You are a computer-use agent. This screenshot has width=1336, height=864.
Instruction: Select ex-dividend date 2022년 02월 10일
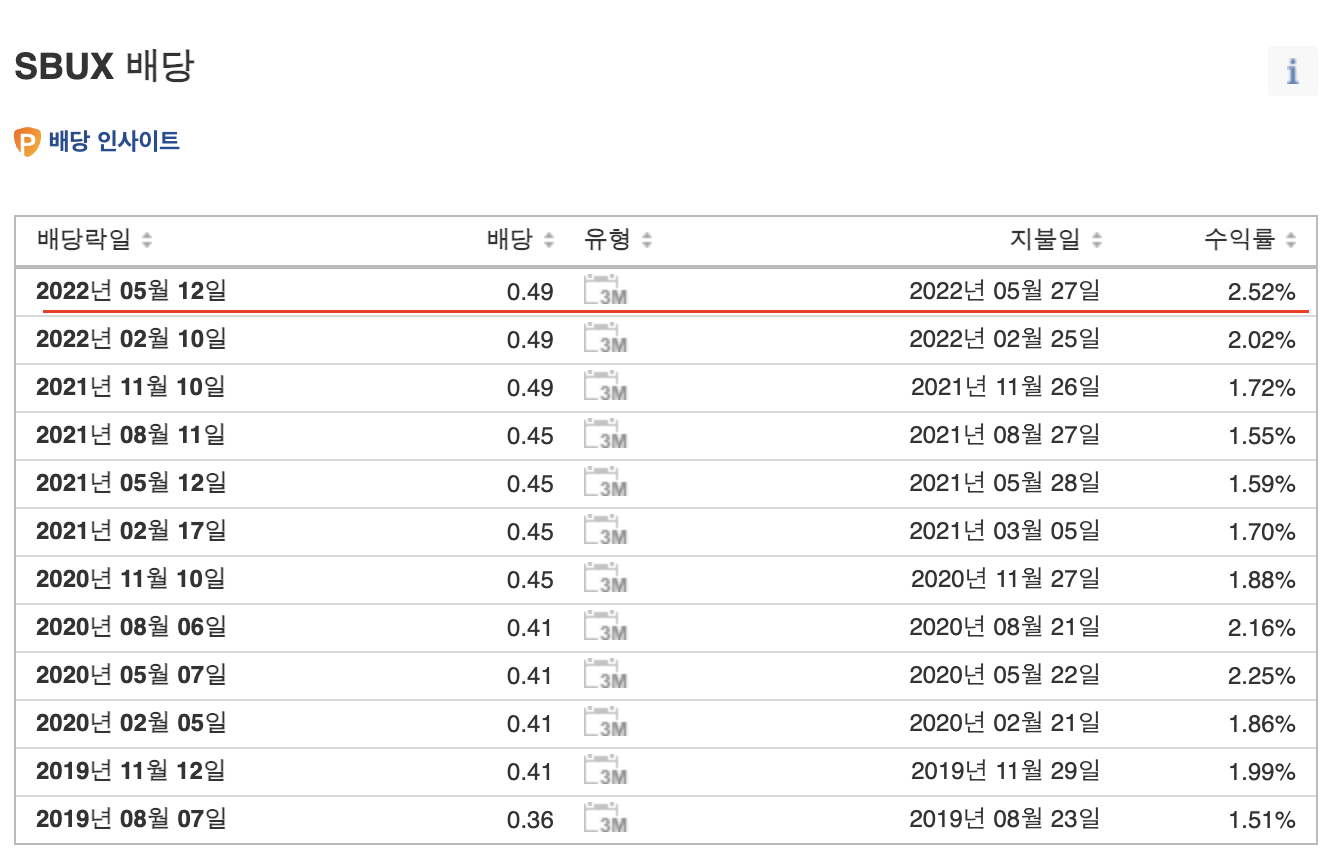[x=131, y=339]
